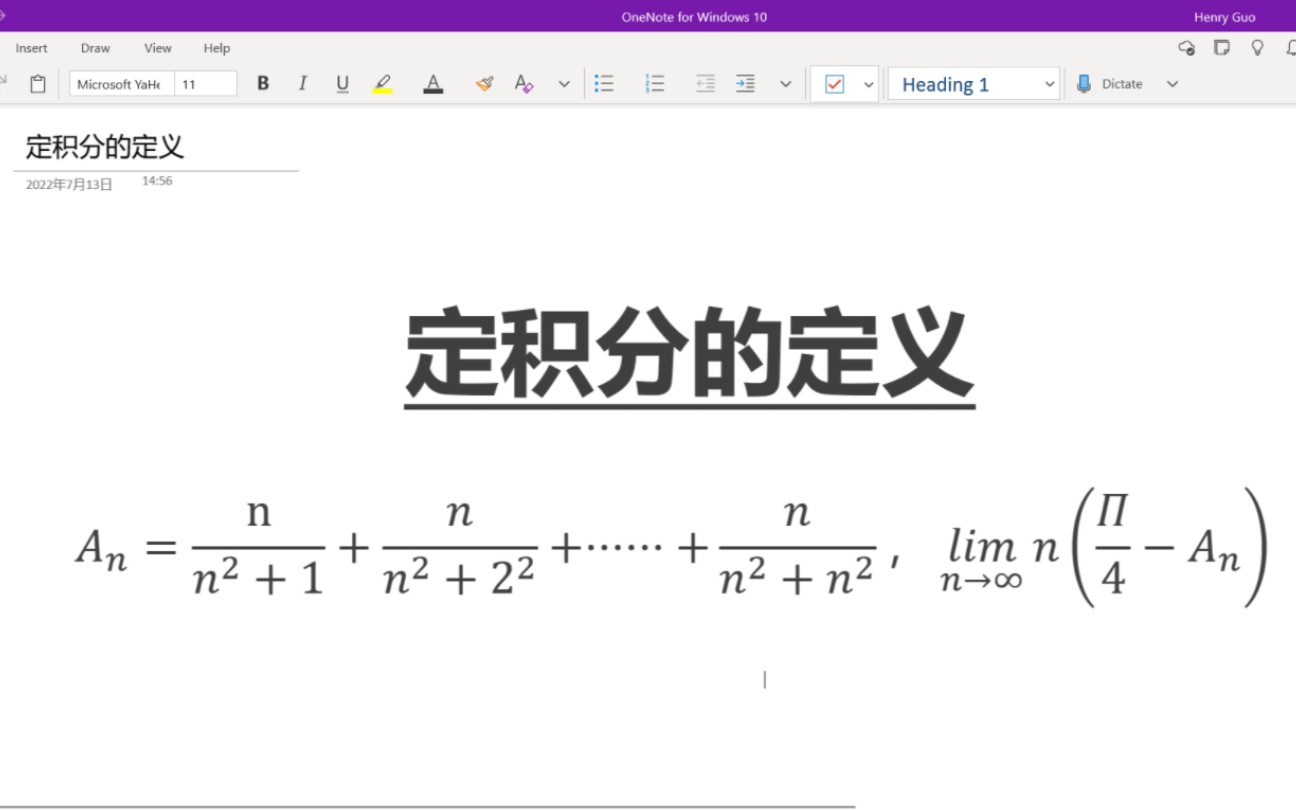The width and height of the screenshot is (1296, 810).
Task: Click the Increase Indent icon
Action: tap(745, 84)
